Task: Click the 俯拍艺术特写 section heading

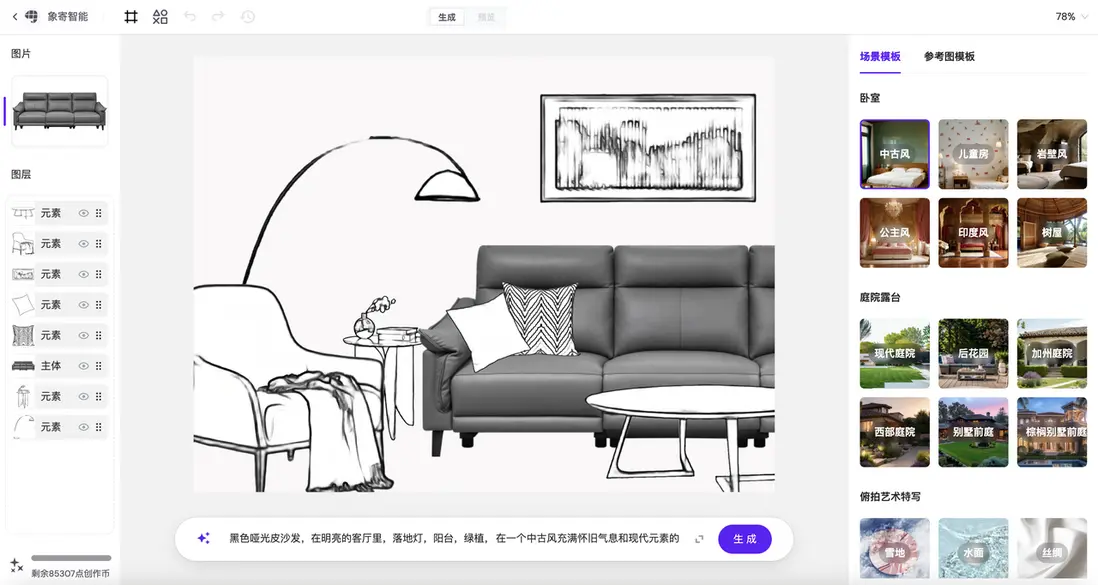Action: pyautogui.click(x=890, y=496)
